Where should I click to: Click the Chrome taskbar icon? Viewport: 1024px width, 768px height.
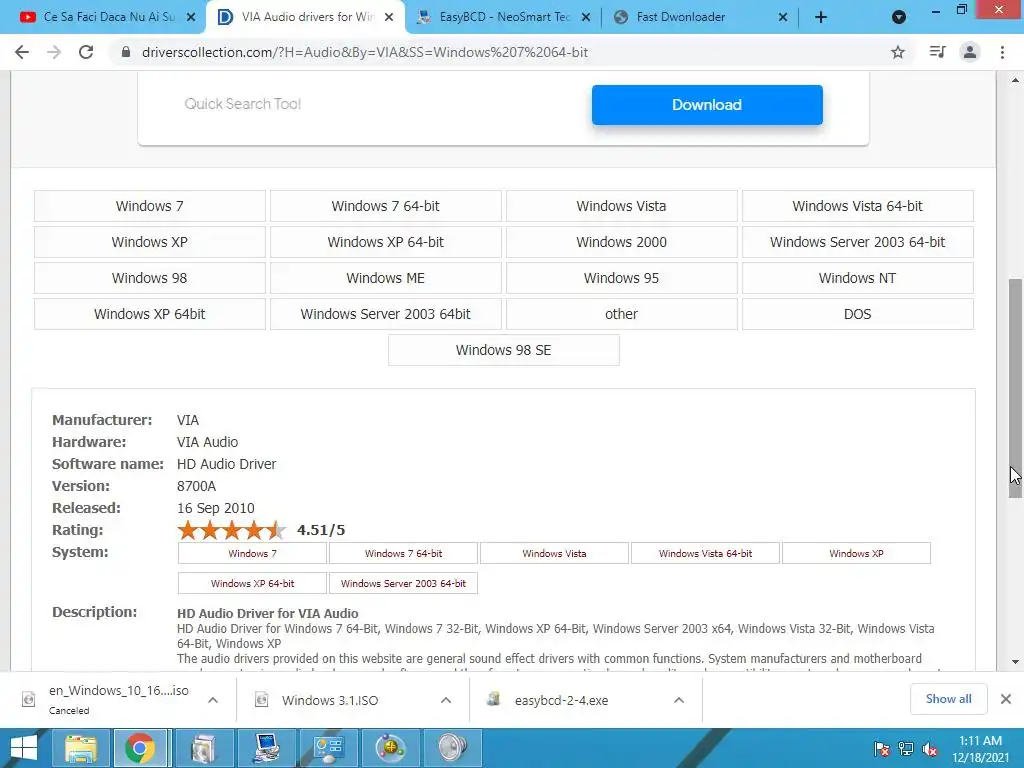tap(139, 748)
